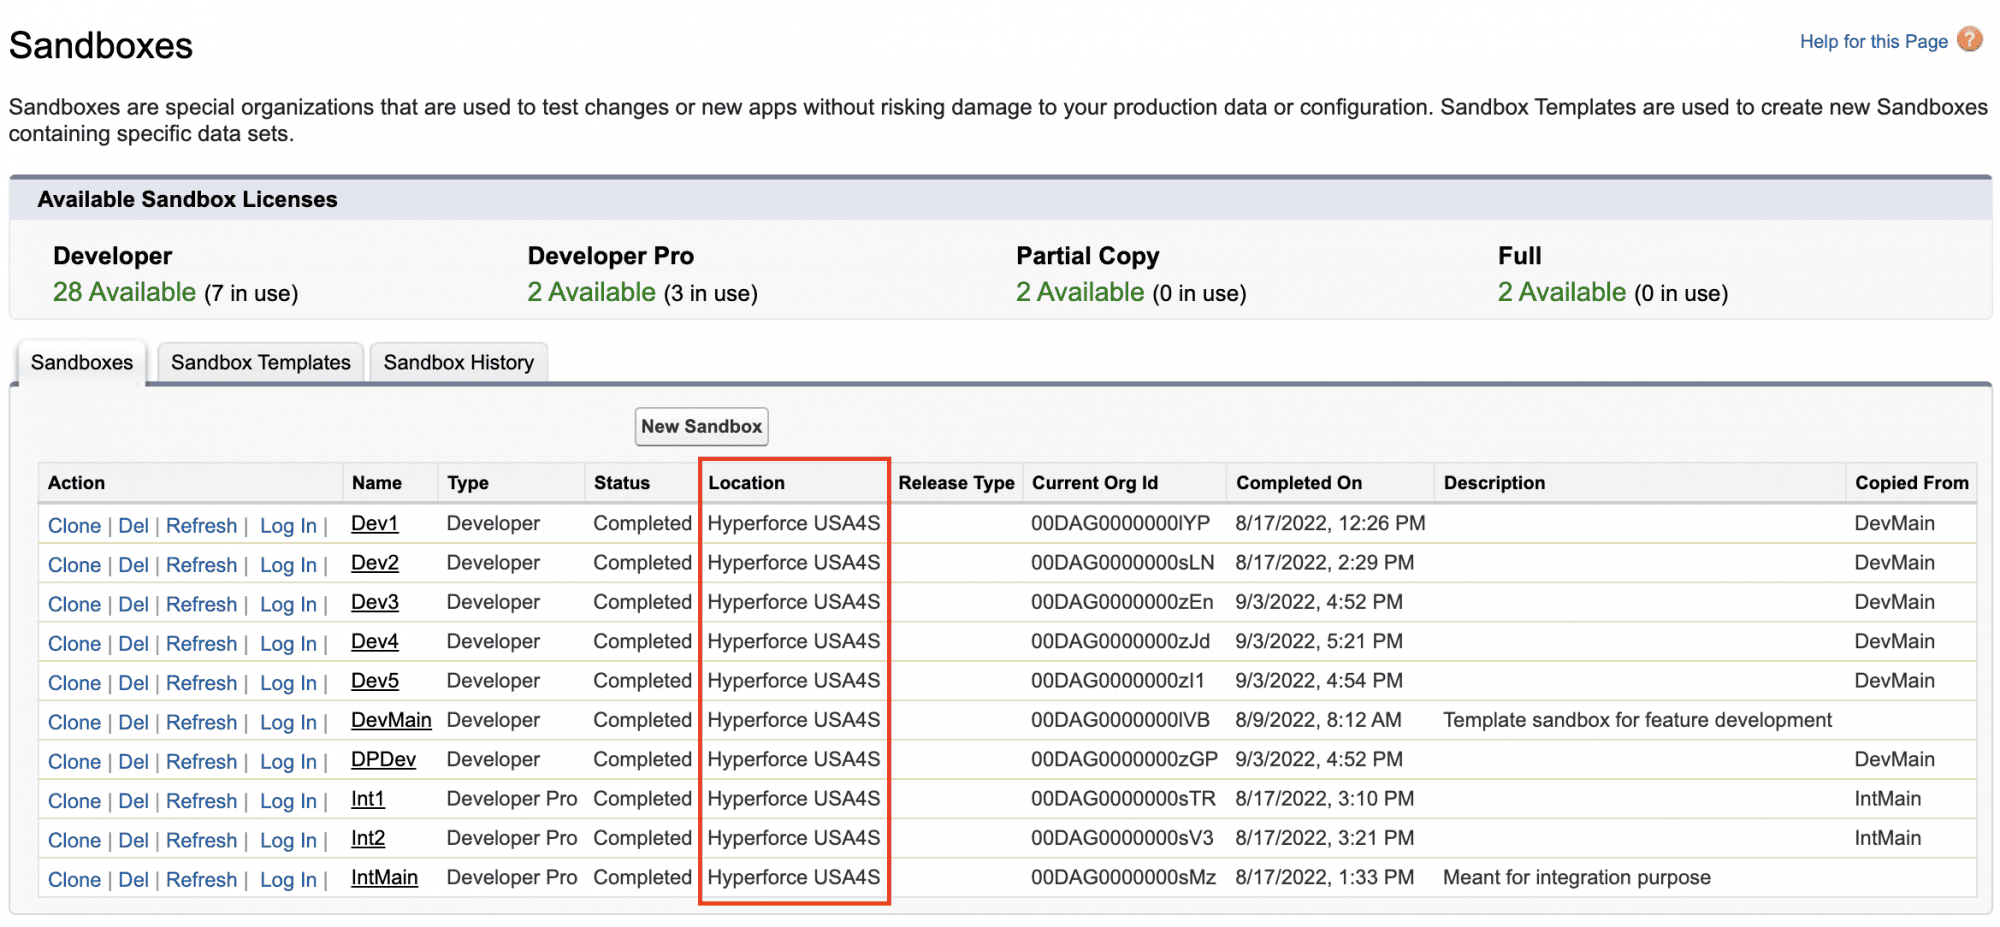Viewport: 2000px width, 927px height.
Task: Switch to the Sandbox Templates tab
Action: tap(260, 362)
